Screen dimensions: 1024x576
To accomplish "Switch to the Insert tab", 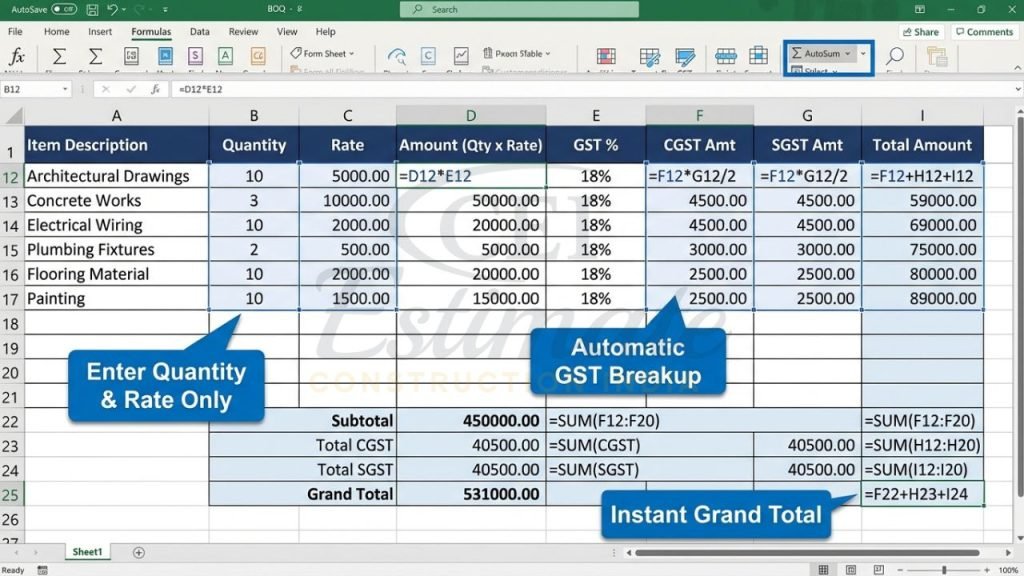I will pyautogui.click(x=100, y=31).
